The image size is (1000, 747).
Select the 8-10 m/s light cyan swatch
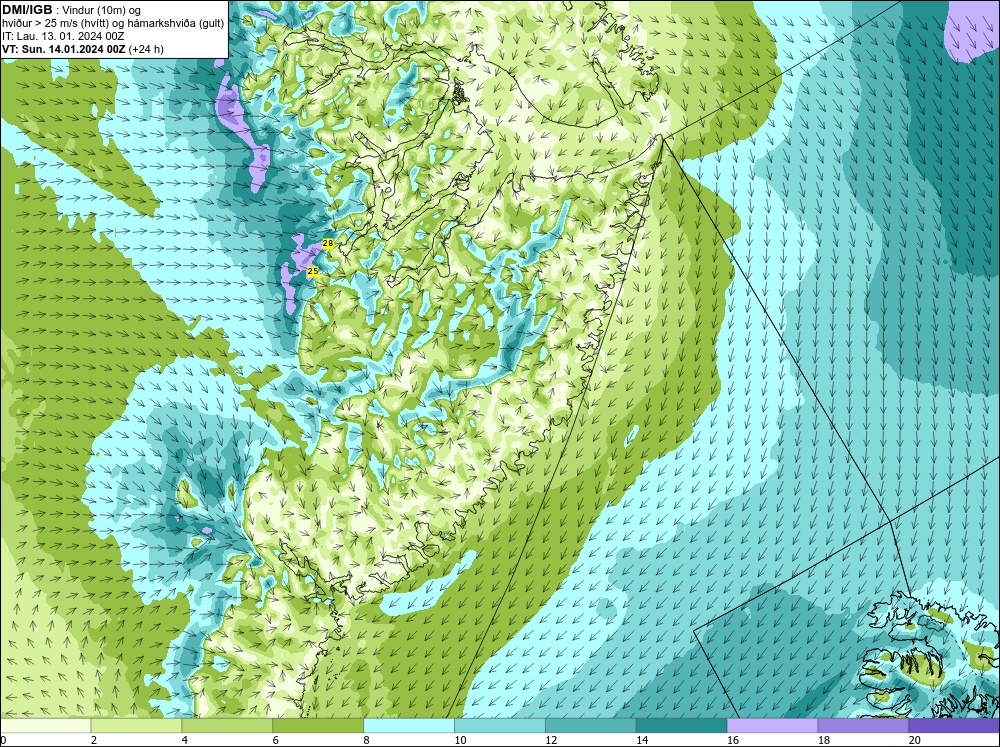pyautogui.click(x=409, y=725)
